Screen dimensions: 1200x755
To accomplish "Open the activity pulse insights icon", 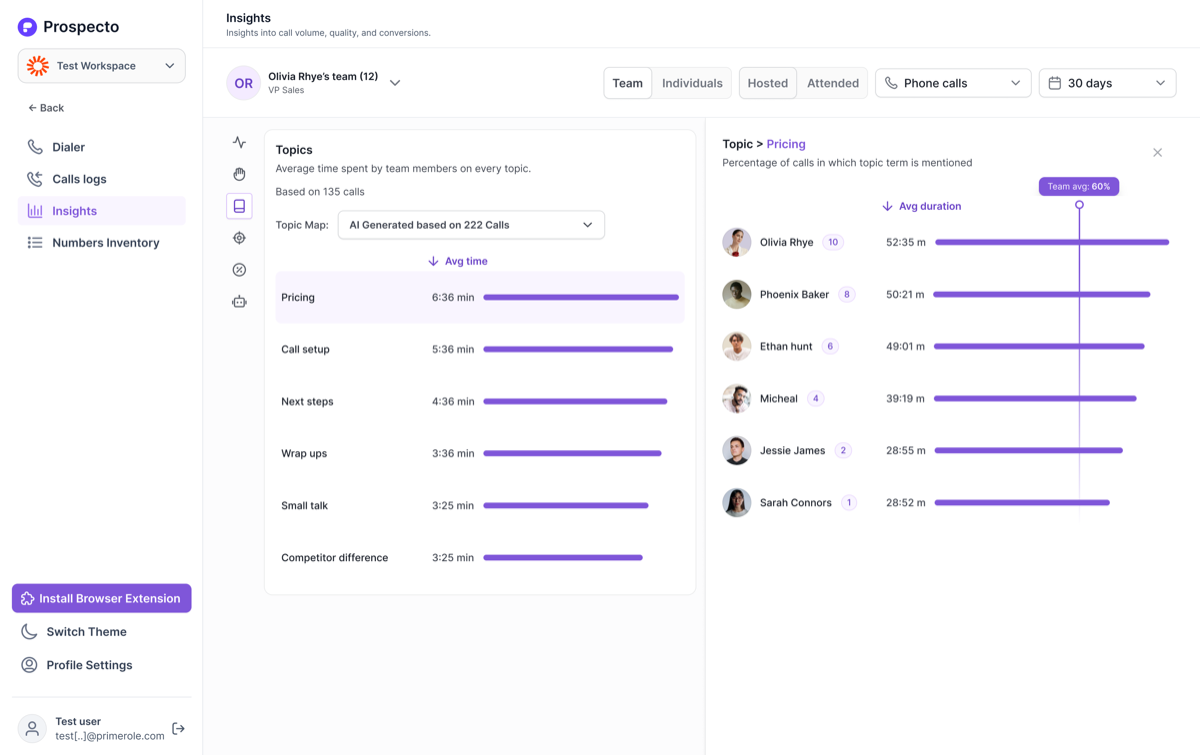I will pyautogui.click(x=239, y=142).
